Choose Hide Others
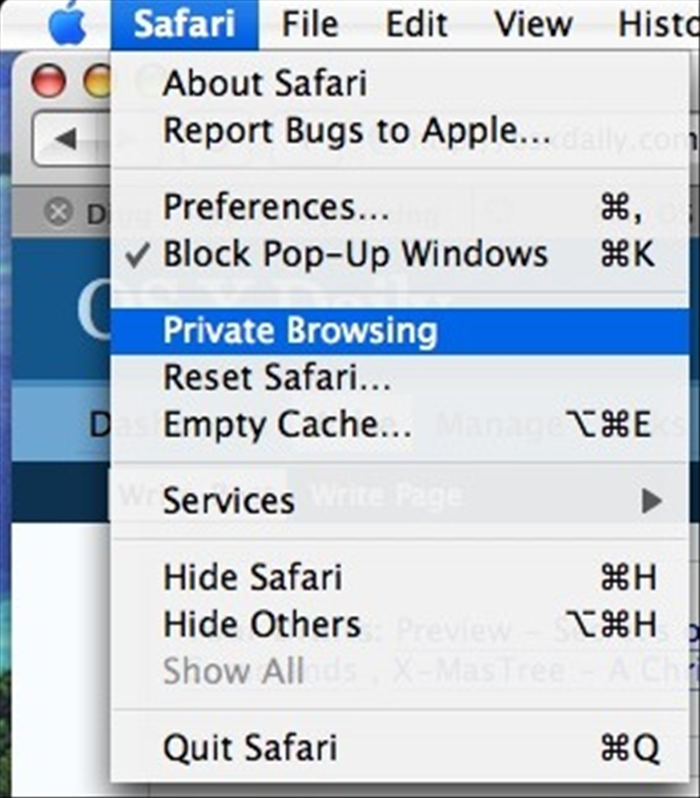Image resolution: width=700 pixels, height=798 pixels. coord(400,624)
